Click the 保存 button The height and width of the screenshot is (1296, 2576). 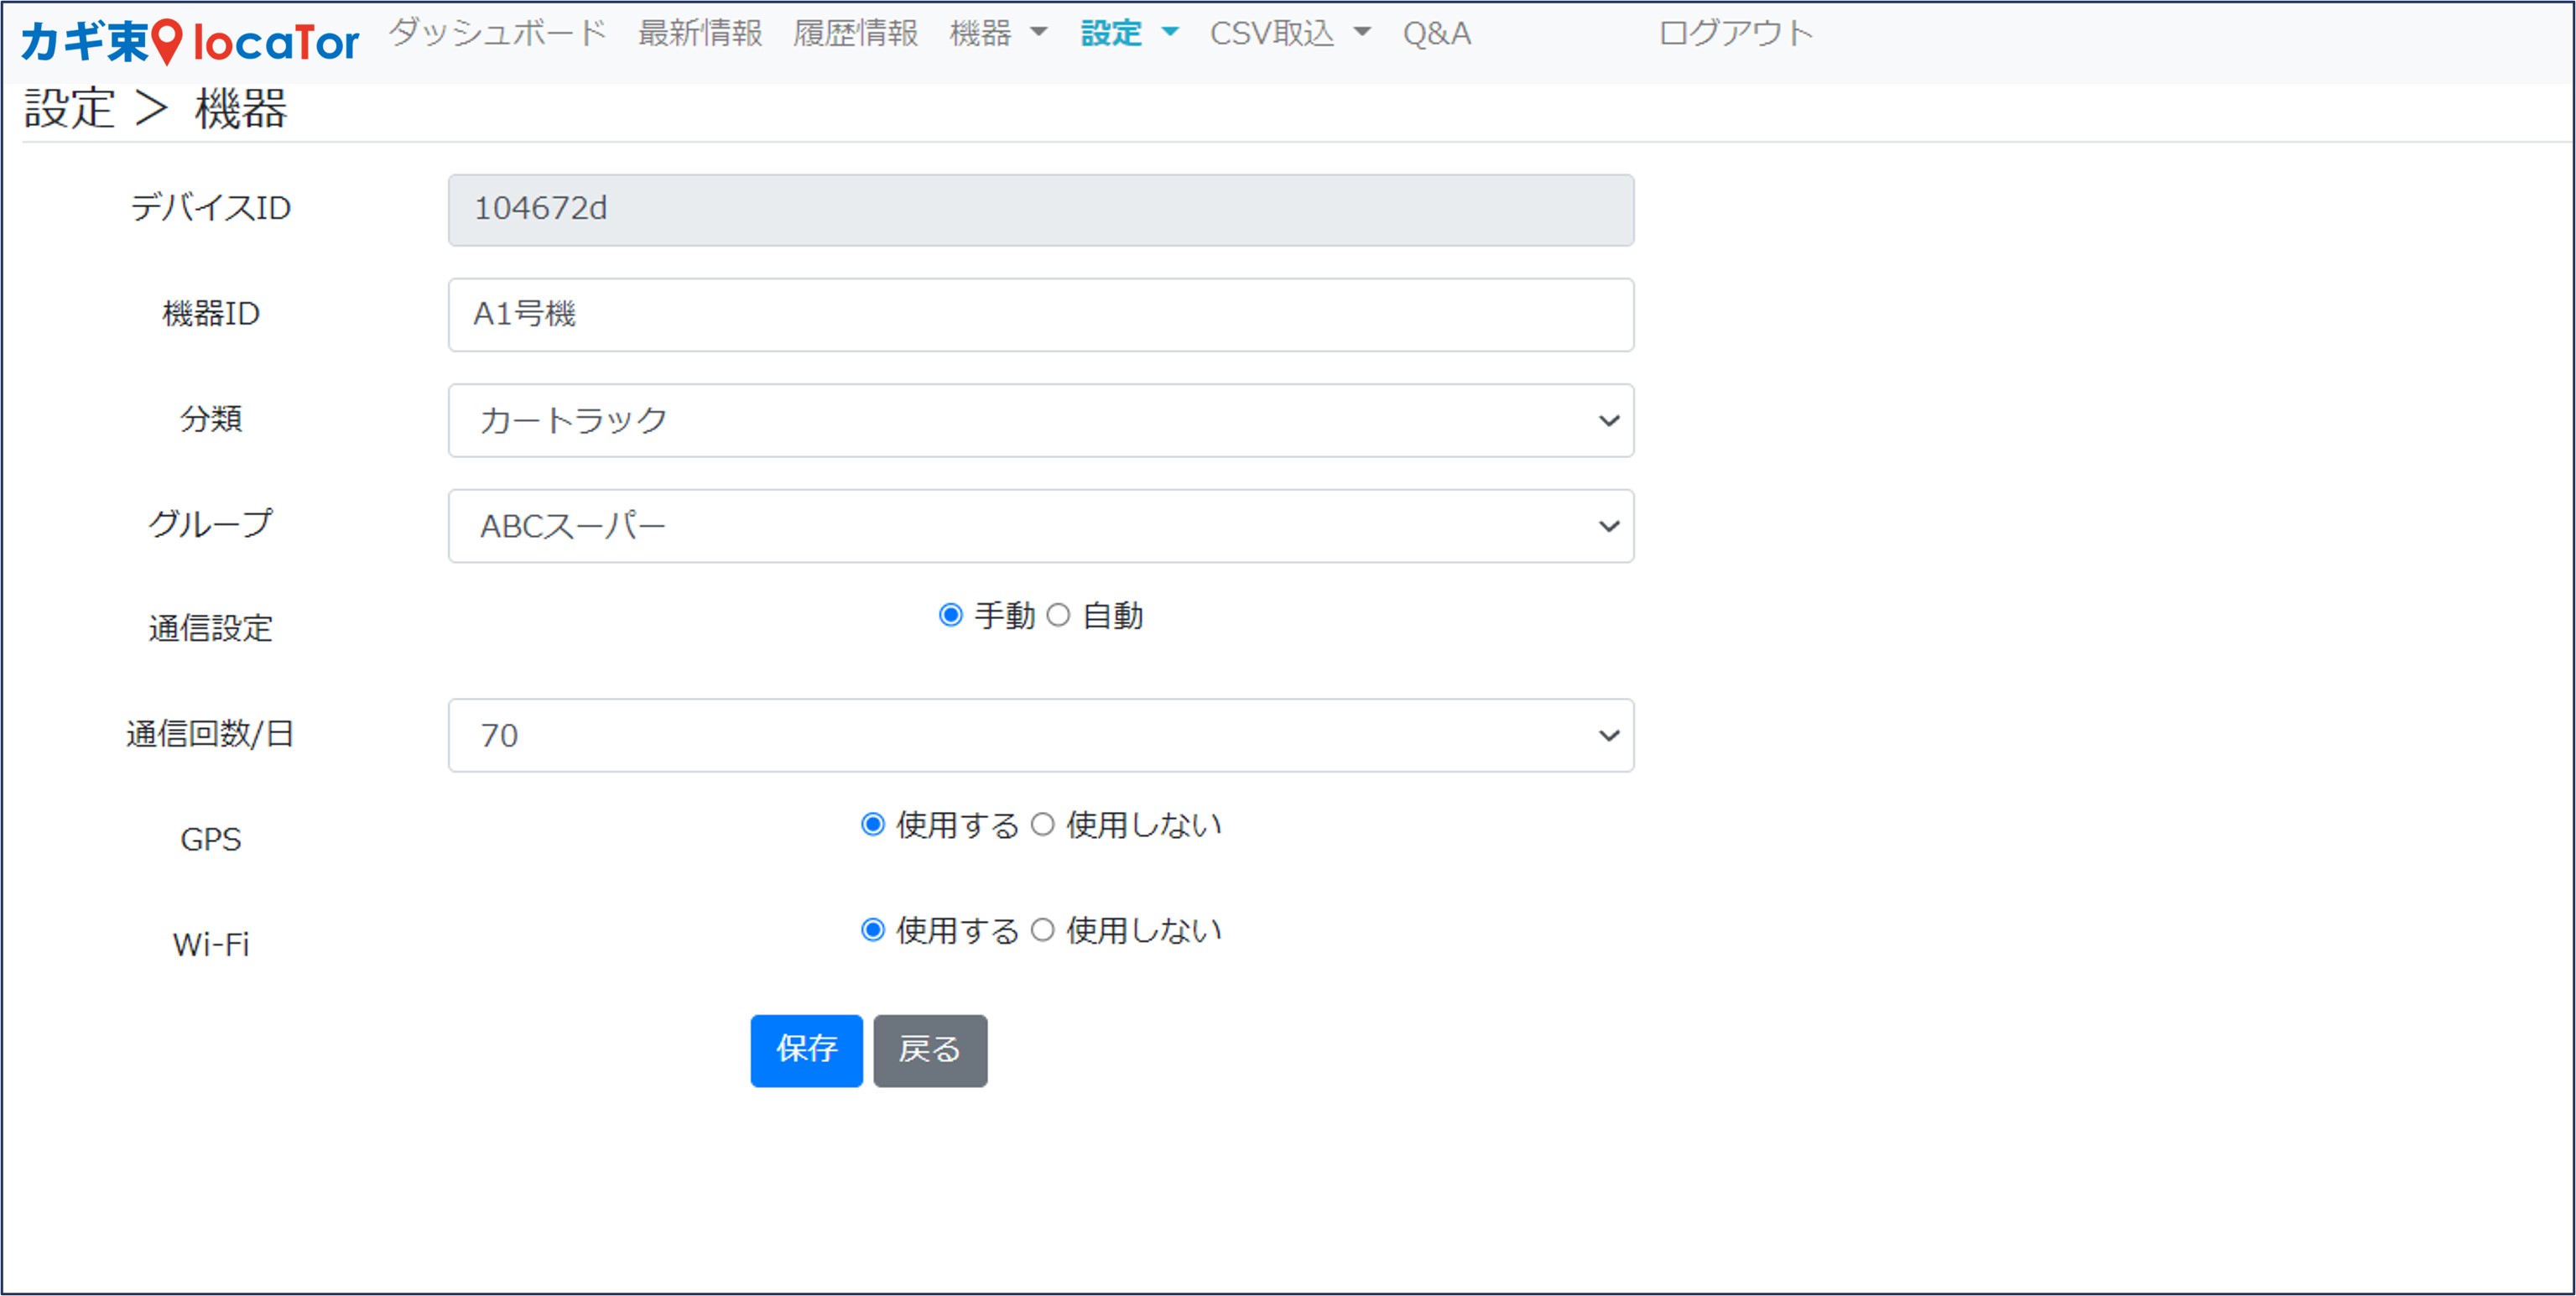point(806,1050)
